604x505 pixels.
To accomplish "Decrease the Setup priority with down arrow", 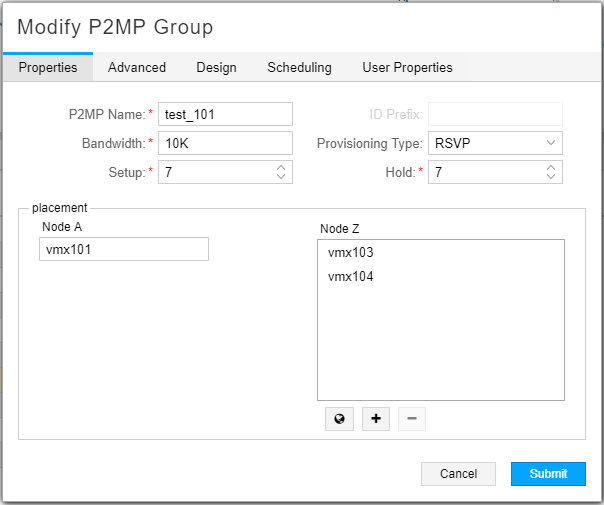I will point(281,177).
